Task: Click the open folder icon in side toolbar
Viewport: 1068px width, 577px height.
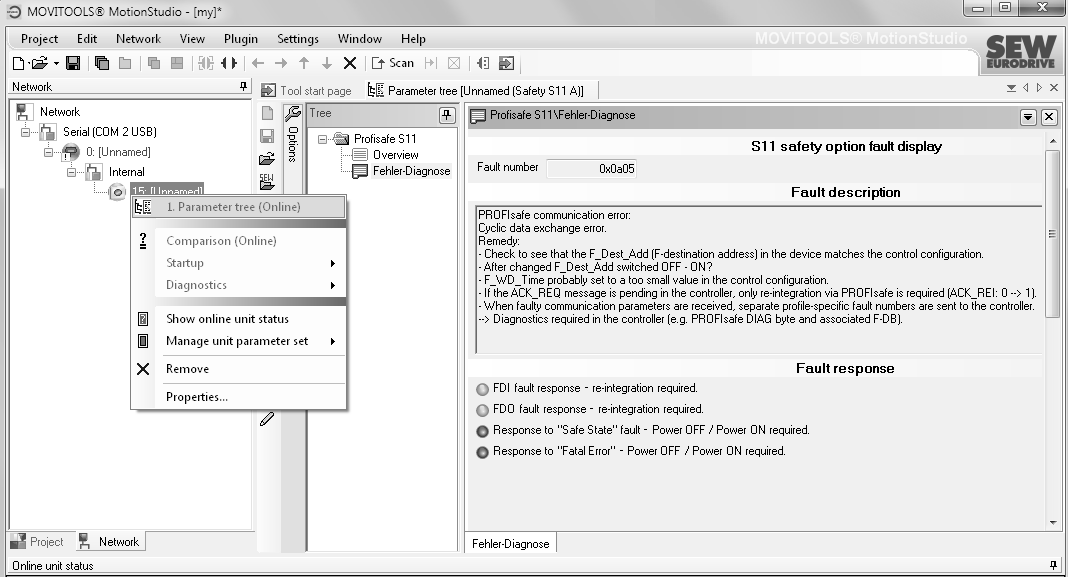Action: [268, 159]
